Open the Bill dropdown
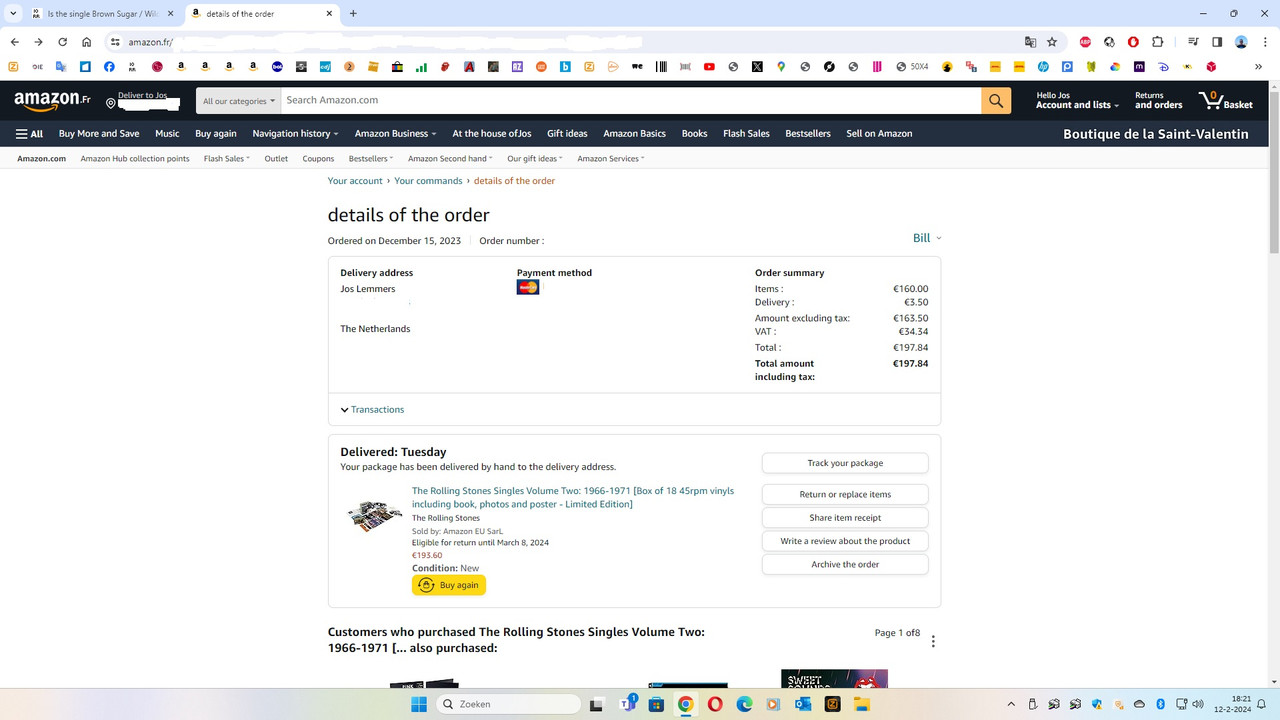 927,238
